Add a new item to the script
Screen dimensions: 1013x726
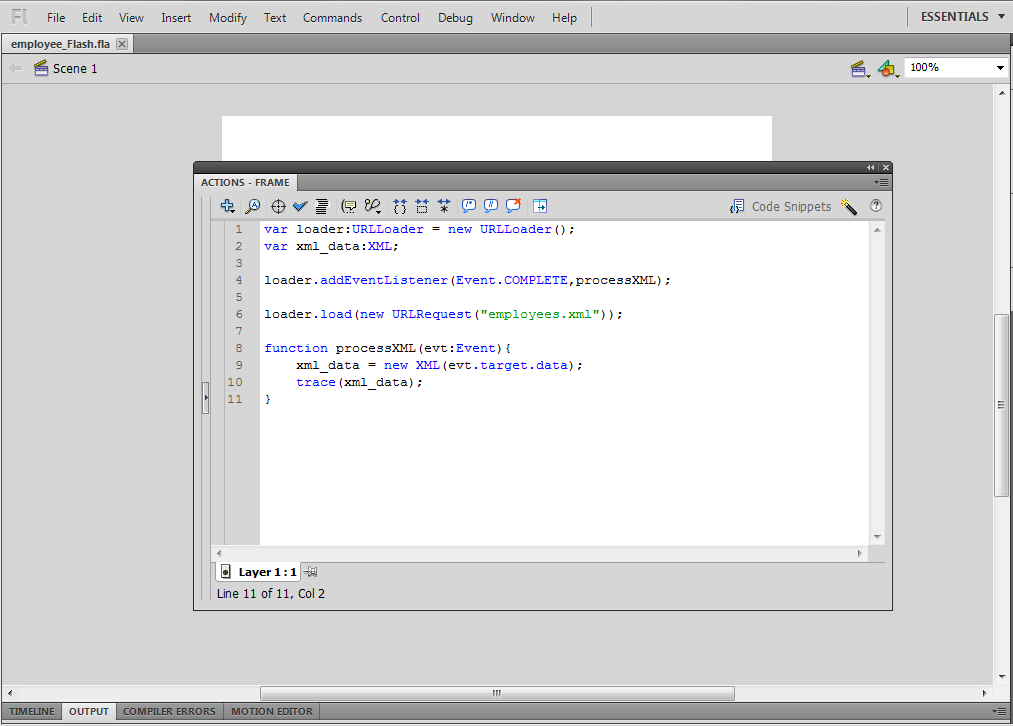[227, 206]
